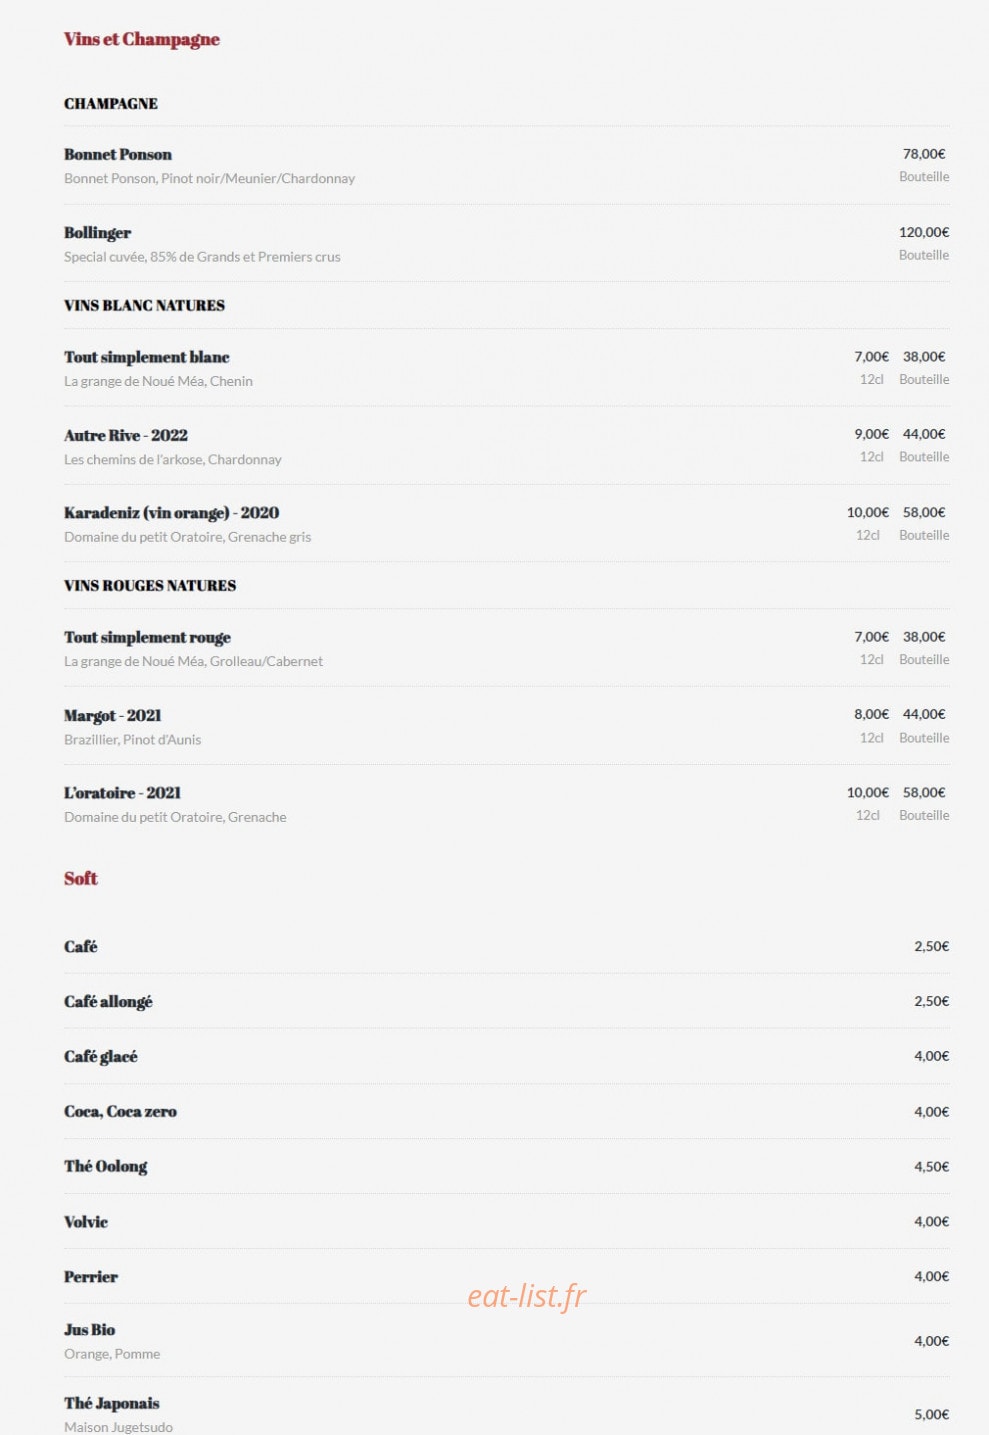Click Coca, Coca zero entry
Screen dimensions: 989x1435
(x=120, y=1111)
